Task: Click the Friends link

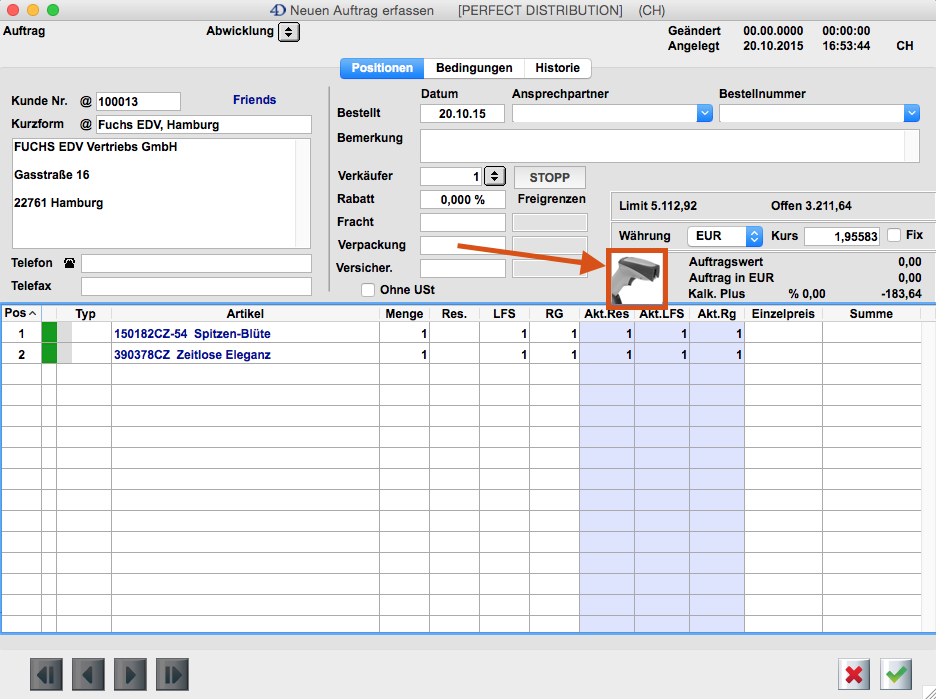Action: pos(254,100)
